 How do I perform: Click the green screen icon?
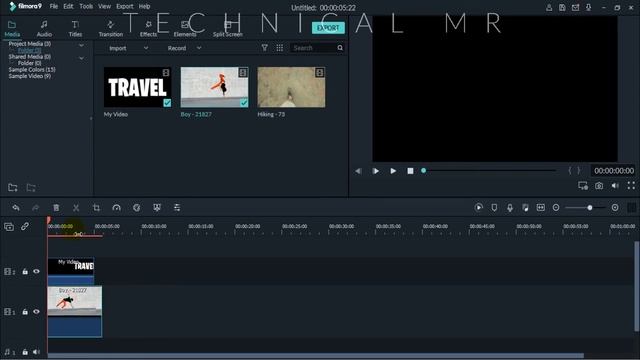(x=157, y=208)
